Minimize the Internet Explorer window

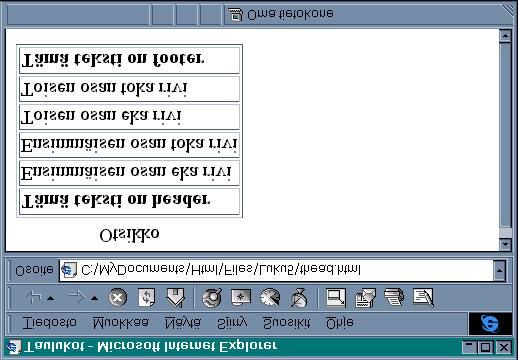[469, 347]
